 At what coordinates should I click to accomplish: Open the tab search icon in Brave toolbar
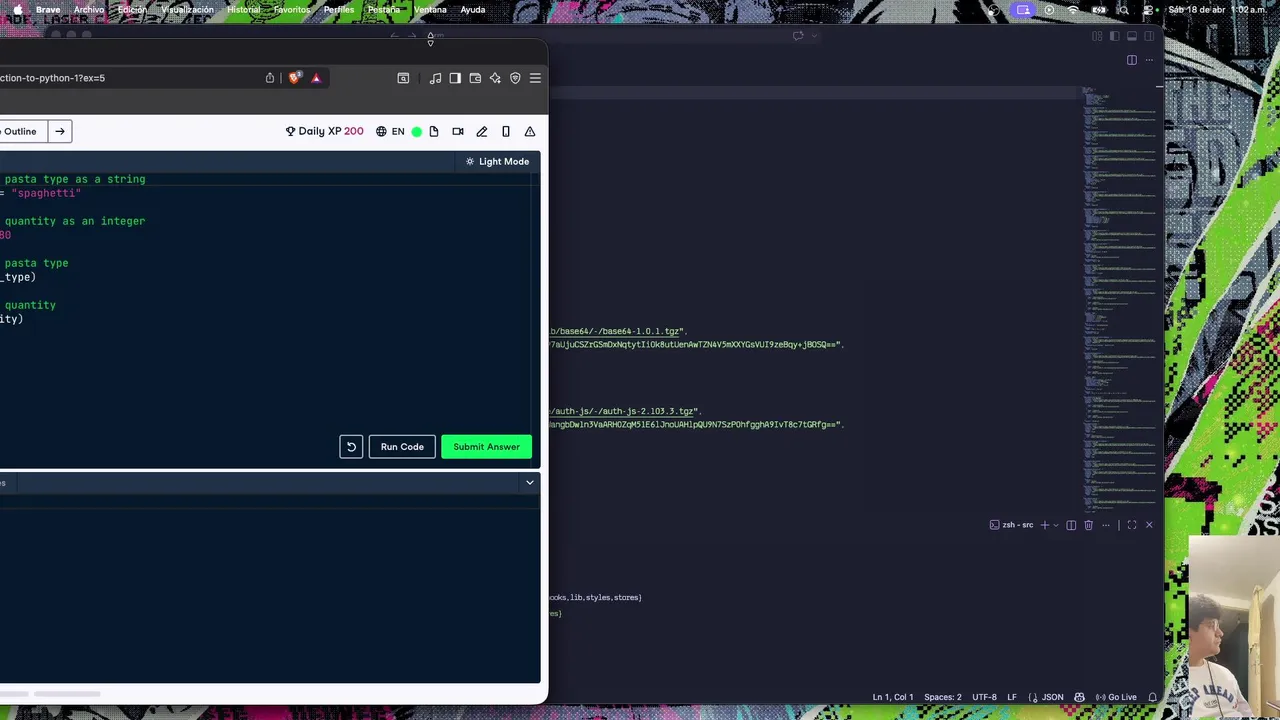click(x=403, y=78)
